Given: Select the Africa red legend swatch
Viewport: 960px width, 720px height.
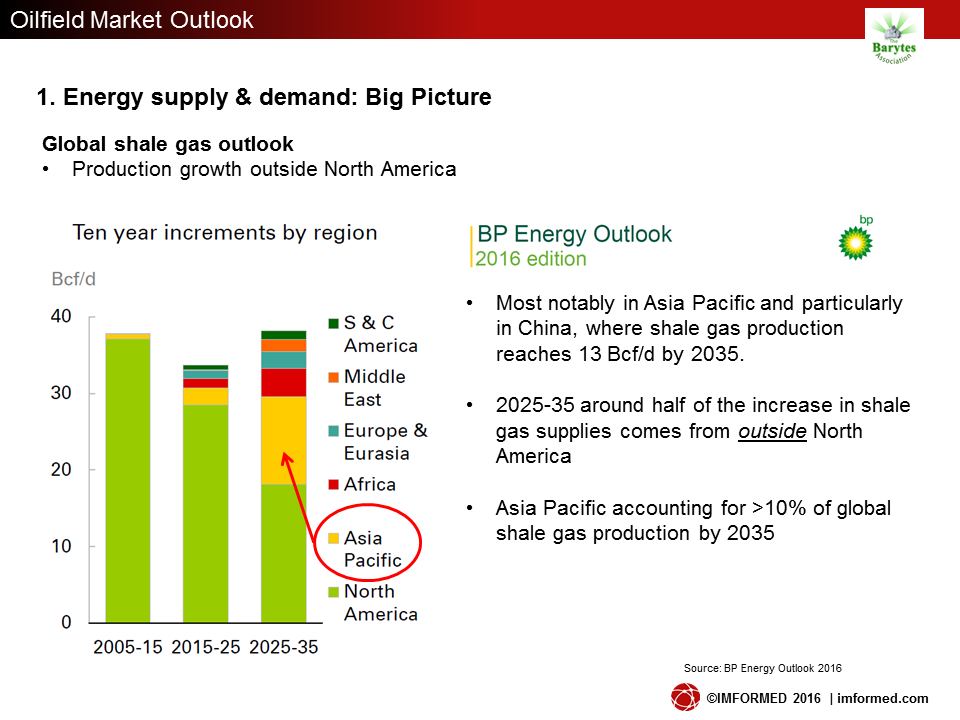Looking at the screenshot, I should coord(334,484).
